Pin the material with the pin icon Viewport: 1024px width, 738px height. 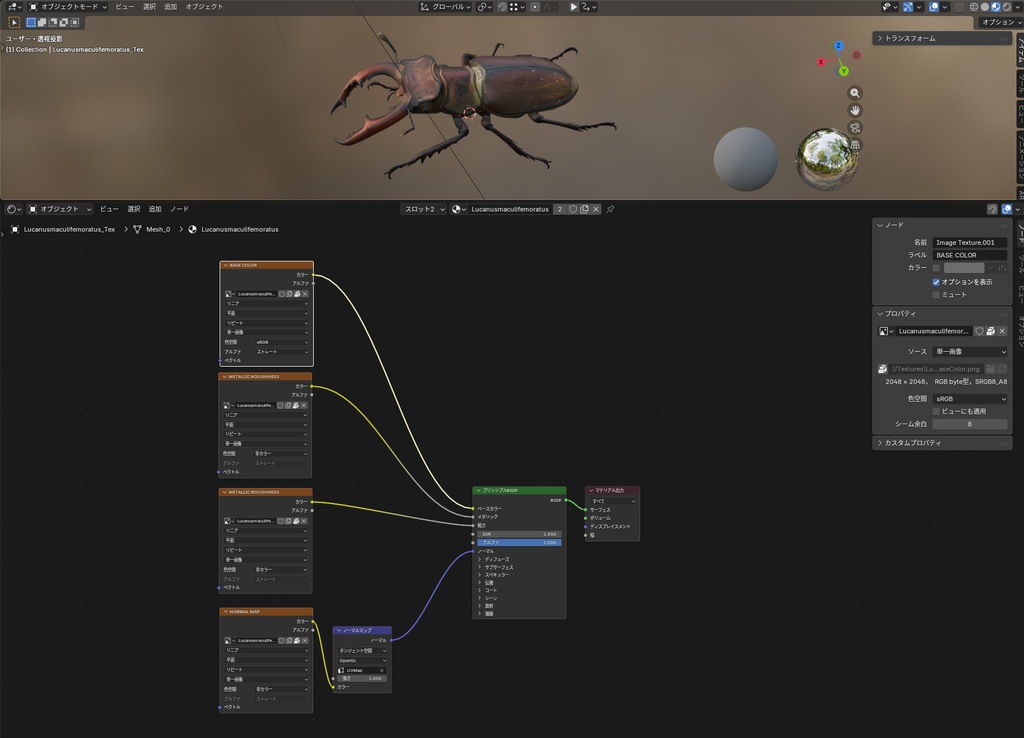(x=610, y=209)
